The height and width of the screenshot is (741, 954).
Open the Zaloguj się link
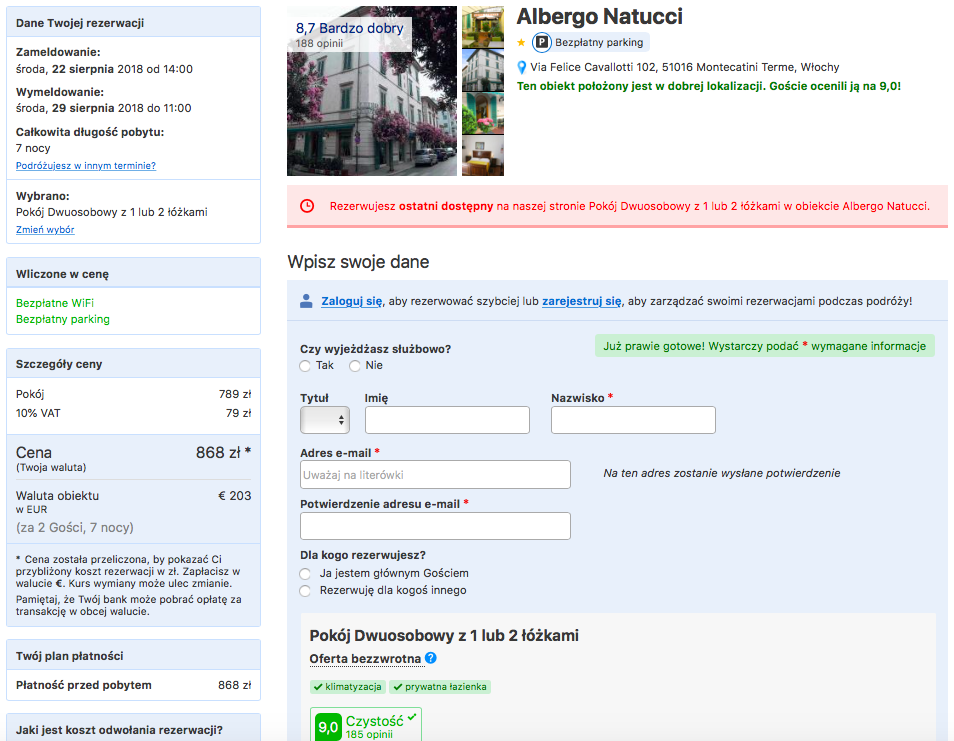(352, 301)
